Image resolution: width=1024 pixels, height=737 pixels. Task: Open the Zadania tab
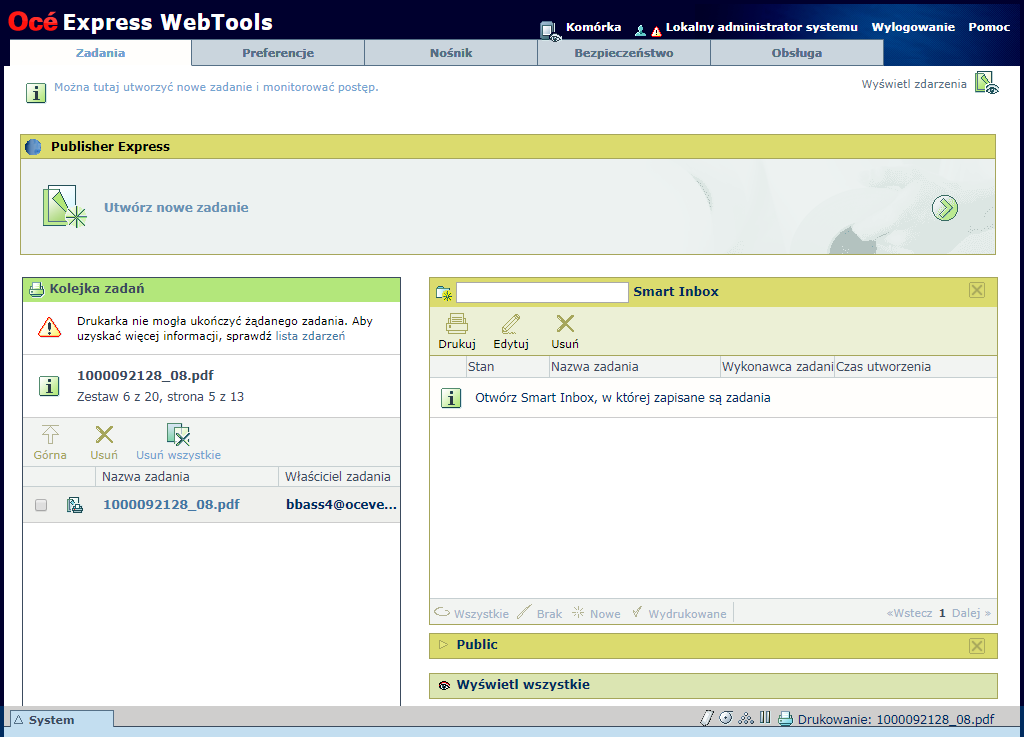[x=101, y=53]
